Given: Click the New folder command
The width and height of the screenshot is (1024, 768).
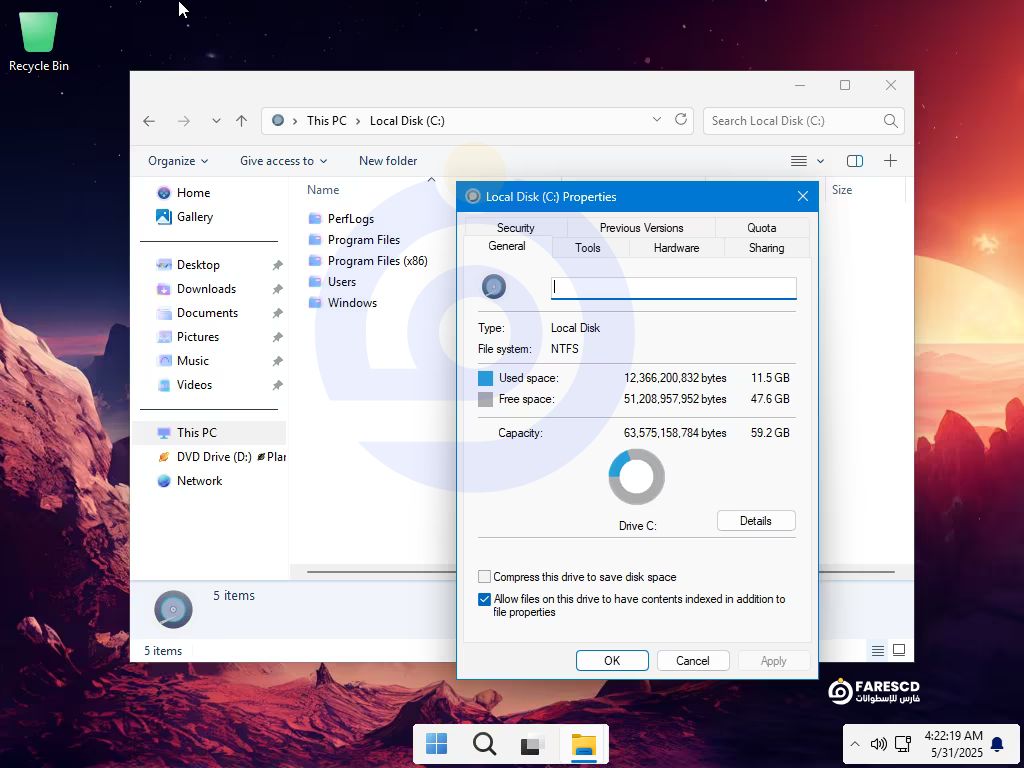Looking at the screenshot, I should pos(388,161).
